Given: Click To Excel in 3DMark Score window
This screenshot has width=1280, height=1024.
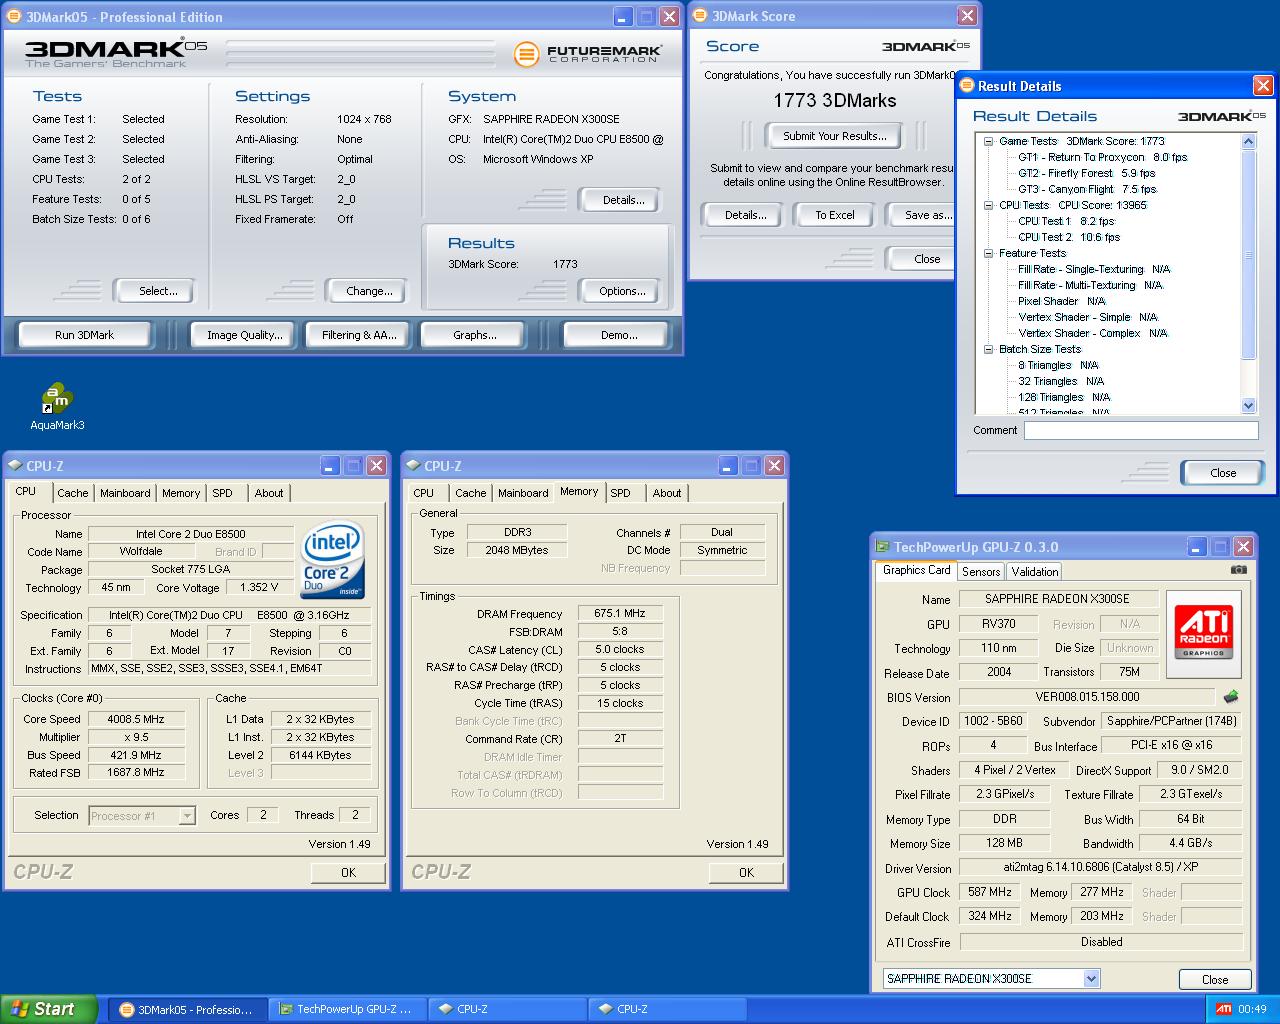Looking at the screenshot, I should (x=835, y=215).
